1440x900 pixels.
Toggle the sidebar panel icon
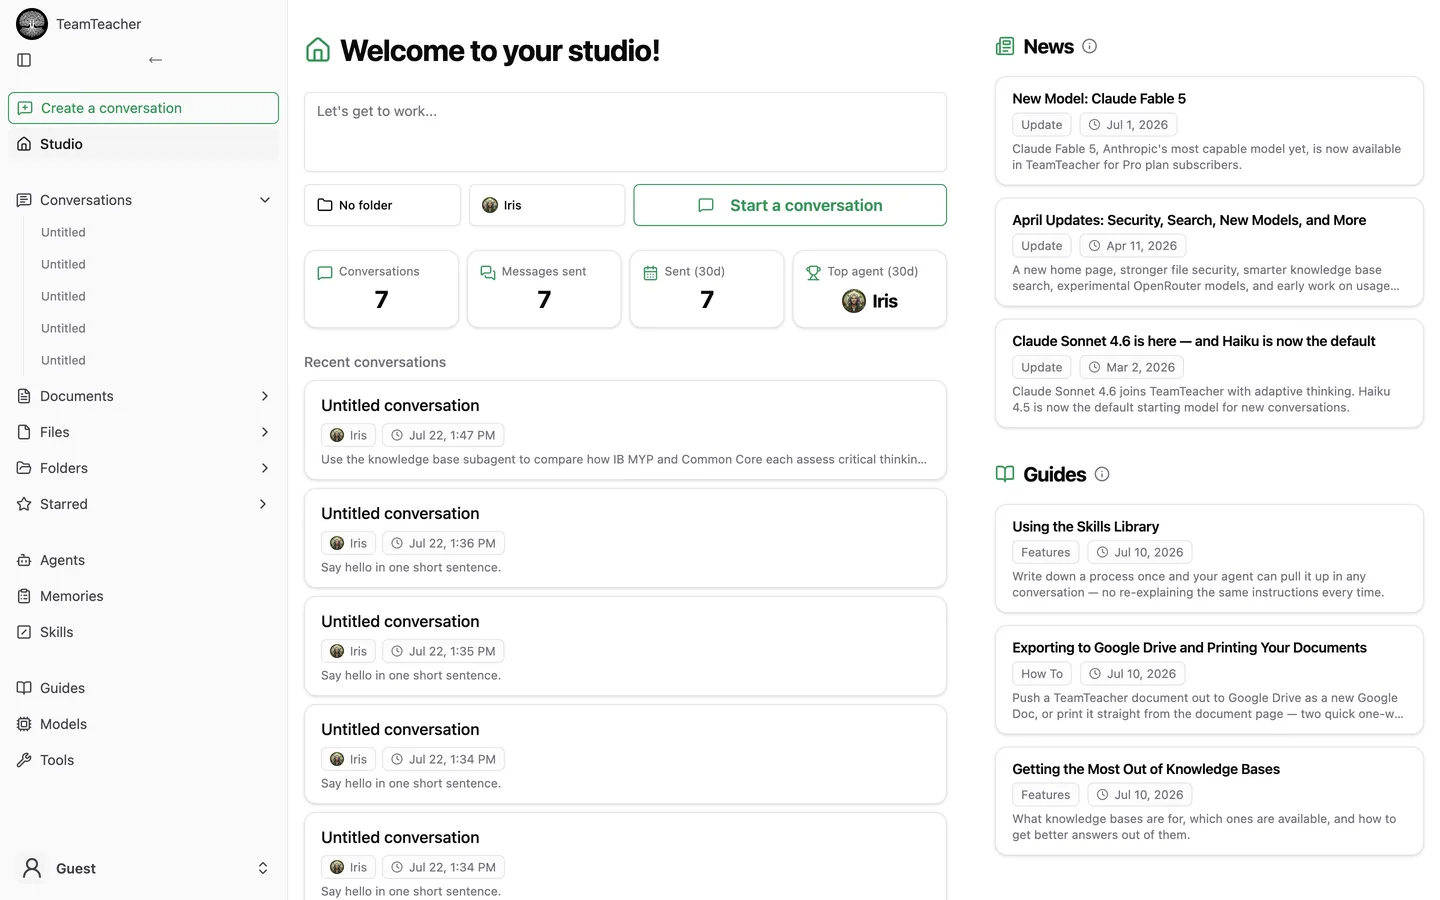pos(24,60)
